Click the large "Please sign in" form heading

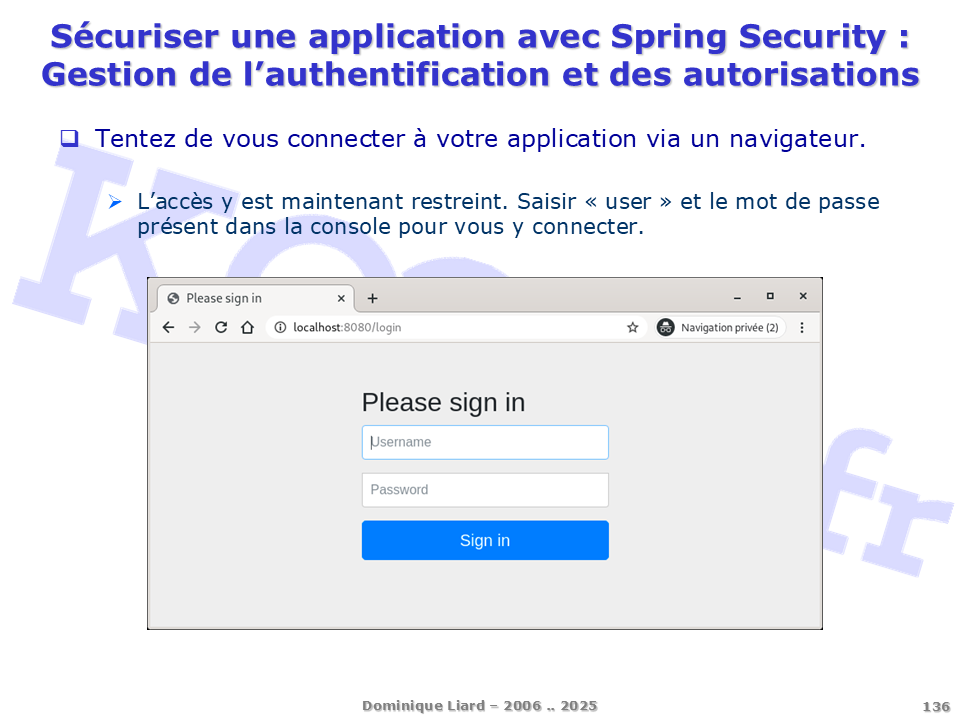443,402
